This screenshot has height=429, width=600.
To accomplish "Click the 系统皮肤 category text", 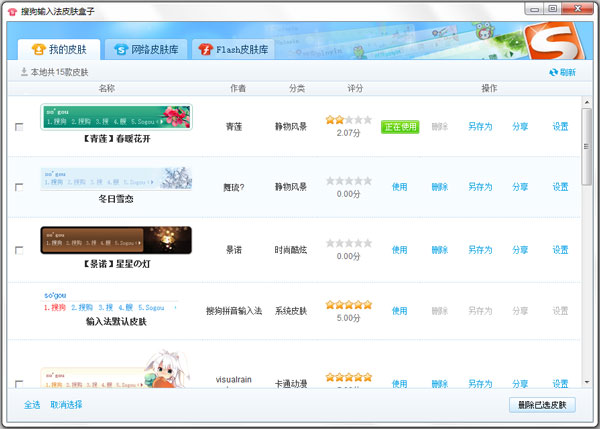I will tap(291, 311).
